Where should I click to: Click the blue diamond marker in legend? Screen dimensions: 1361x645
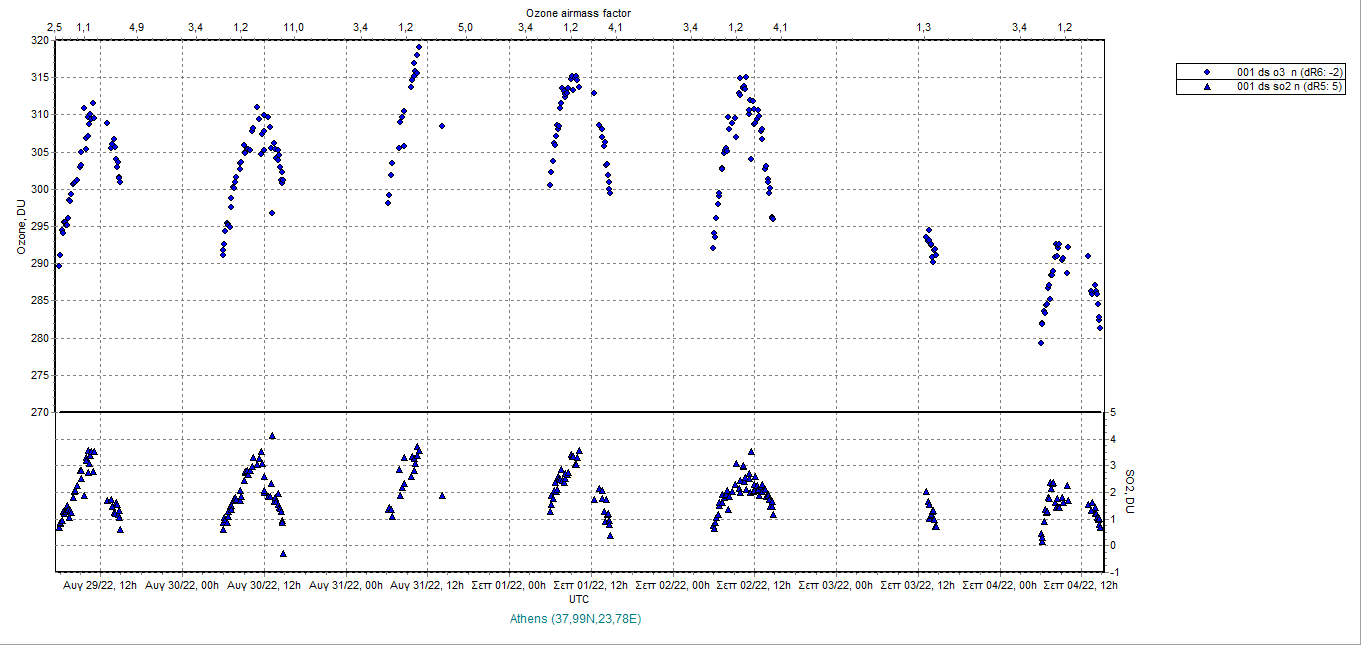pyautogui.click(x=1207, y=72)
